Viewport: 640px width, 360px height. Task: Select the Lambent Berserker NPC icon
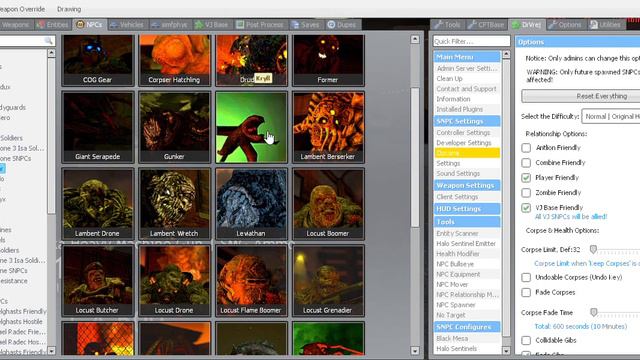coord(328,127)
